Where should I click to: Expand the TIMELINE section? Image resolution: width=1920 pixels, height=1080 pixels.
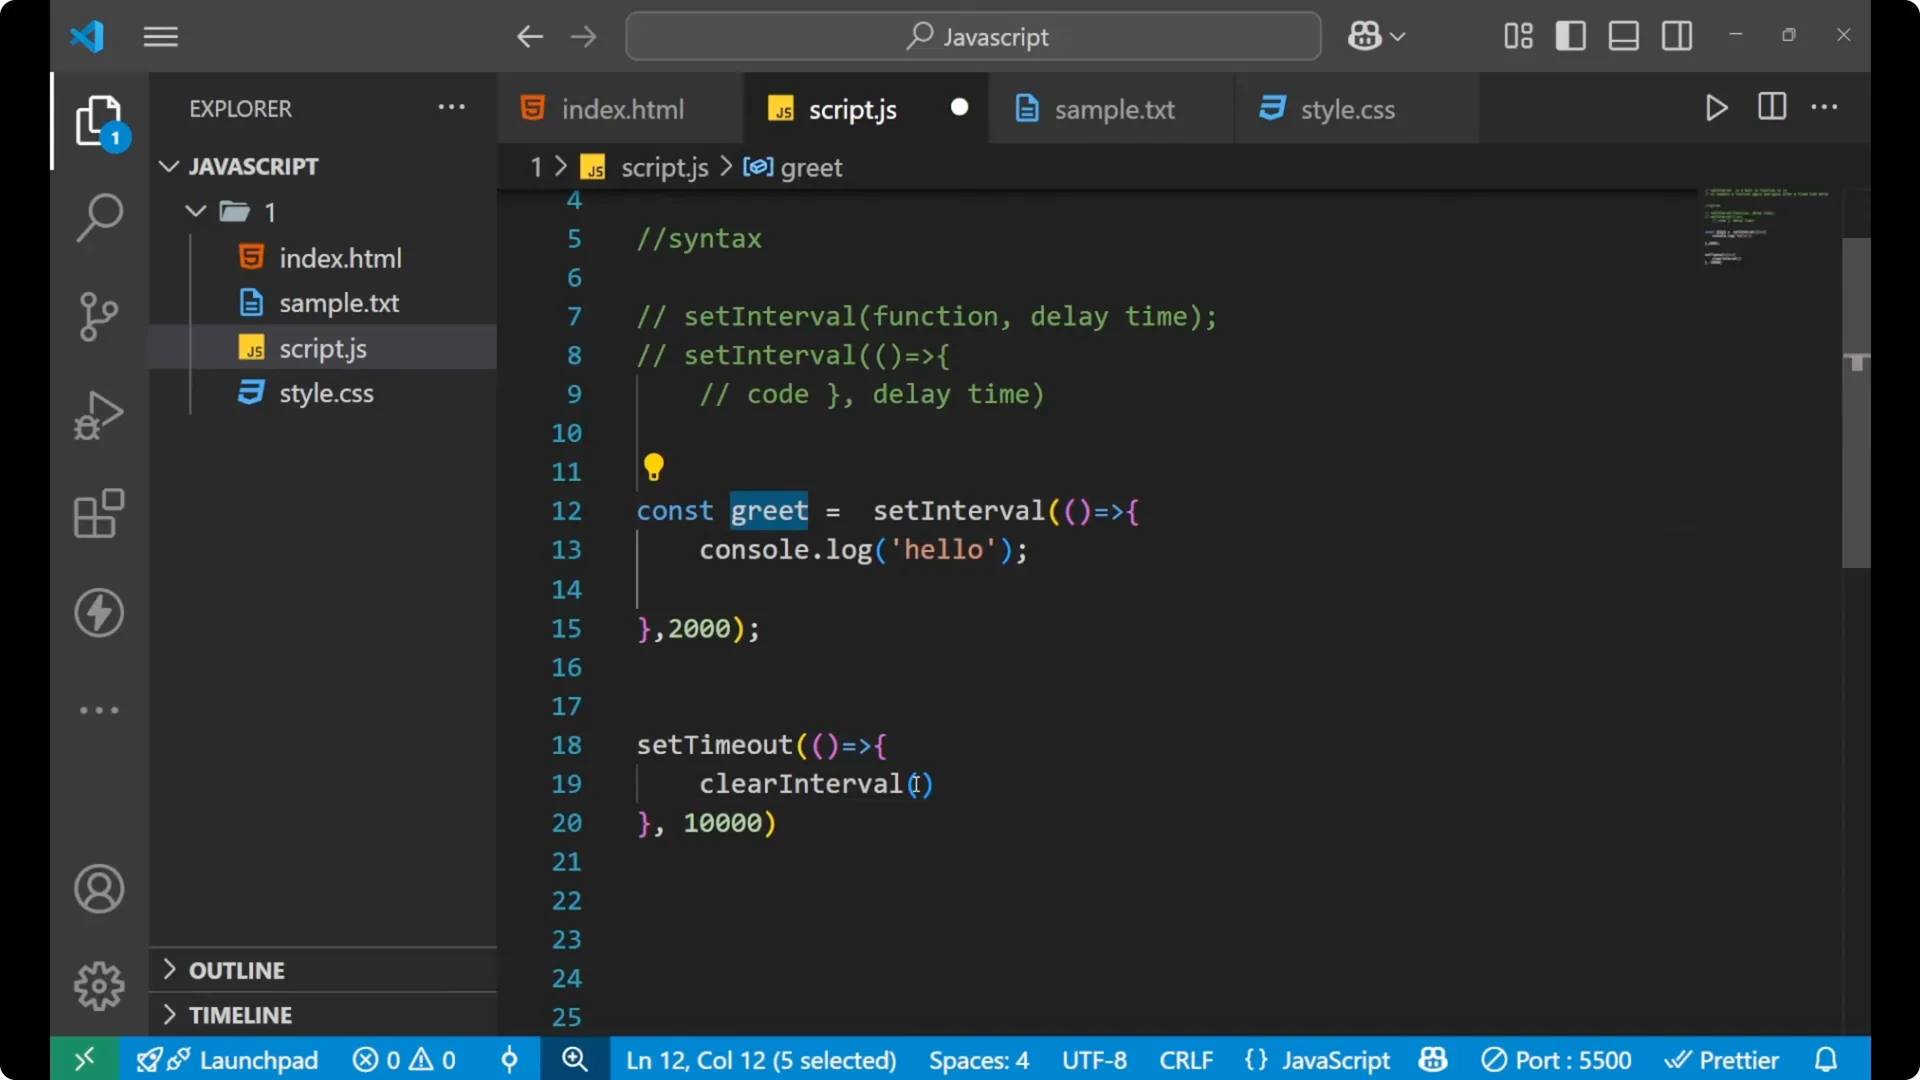242,1014
